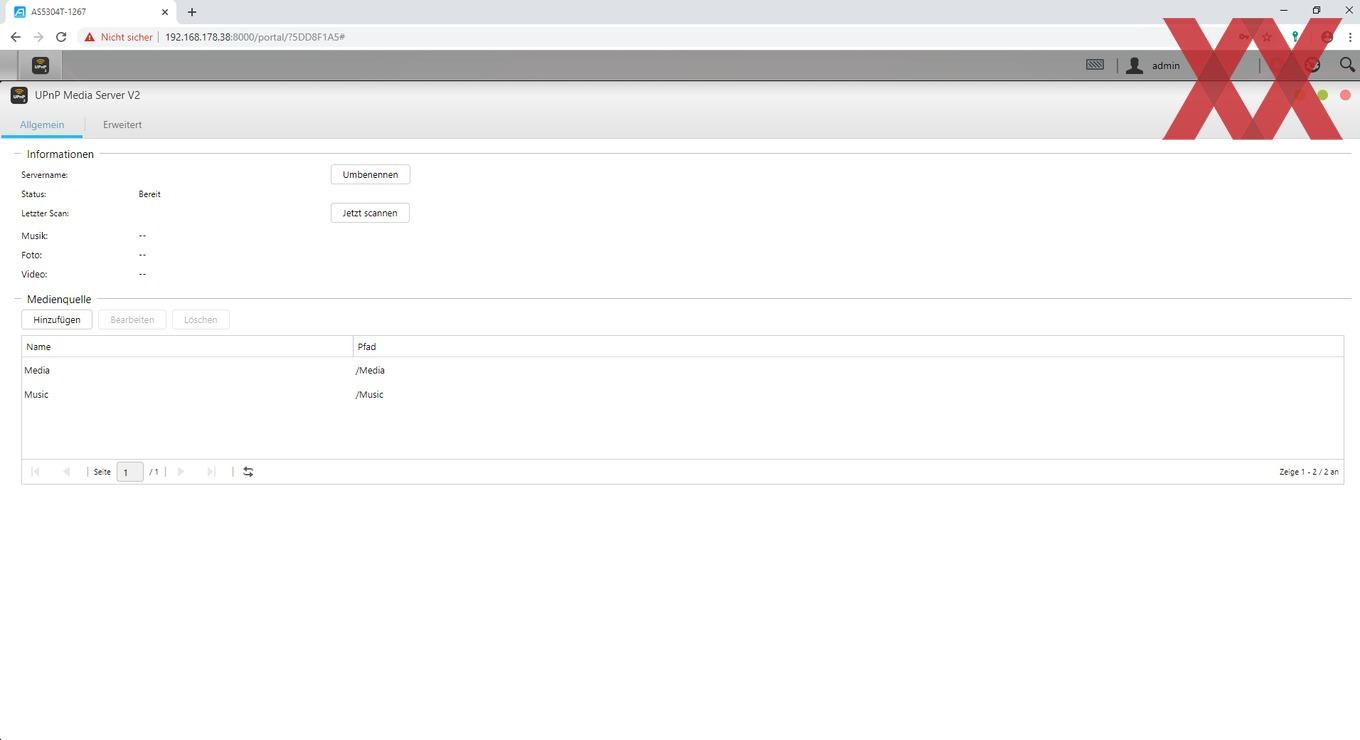
Task: Add a media source with Hinzufügen
Action: [x=57, y=320]
